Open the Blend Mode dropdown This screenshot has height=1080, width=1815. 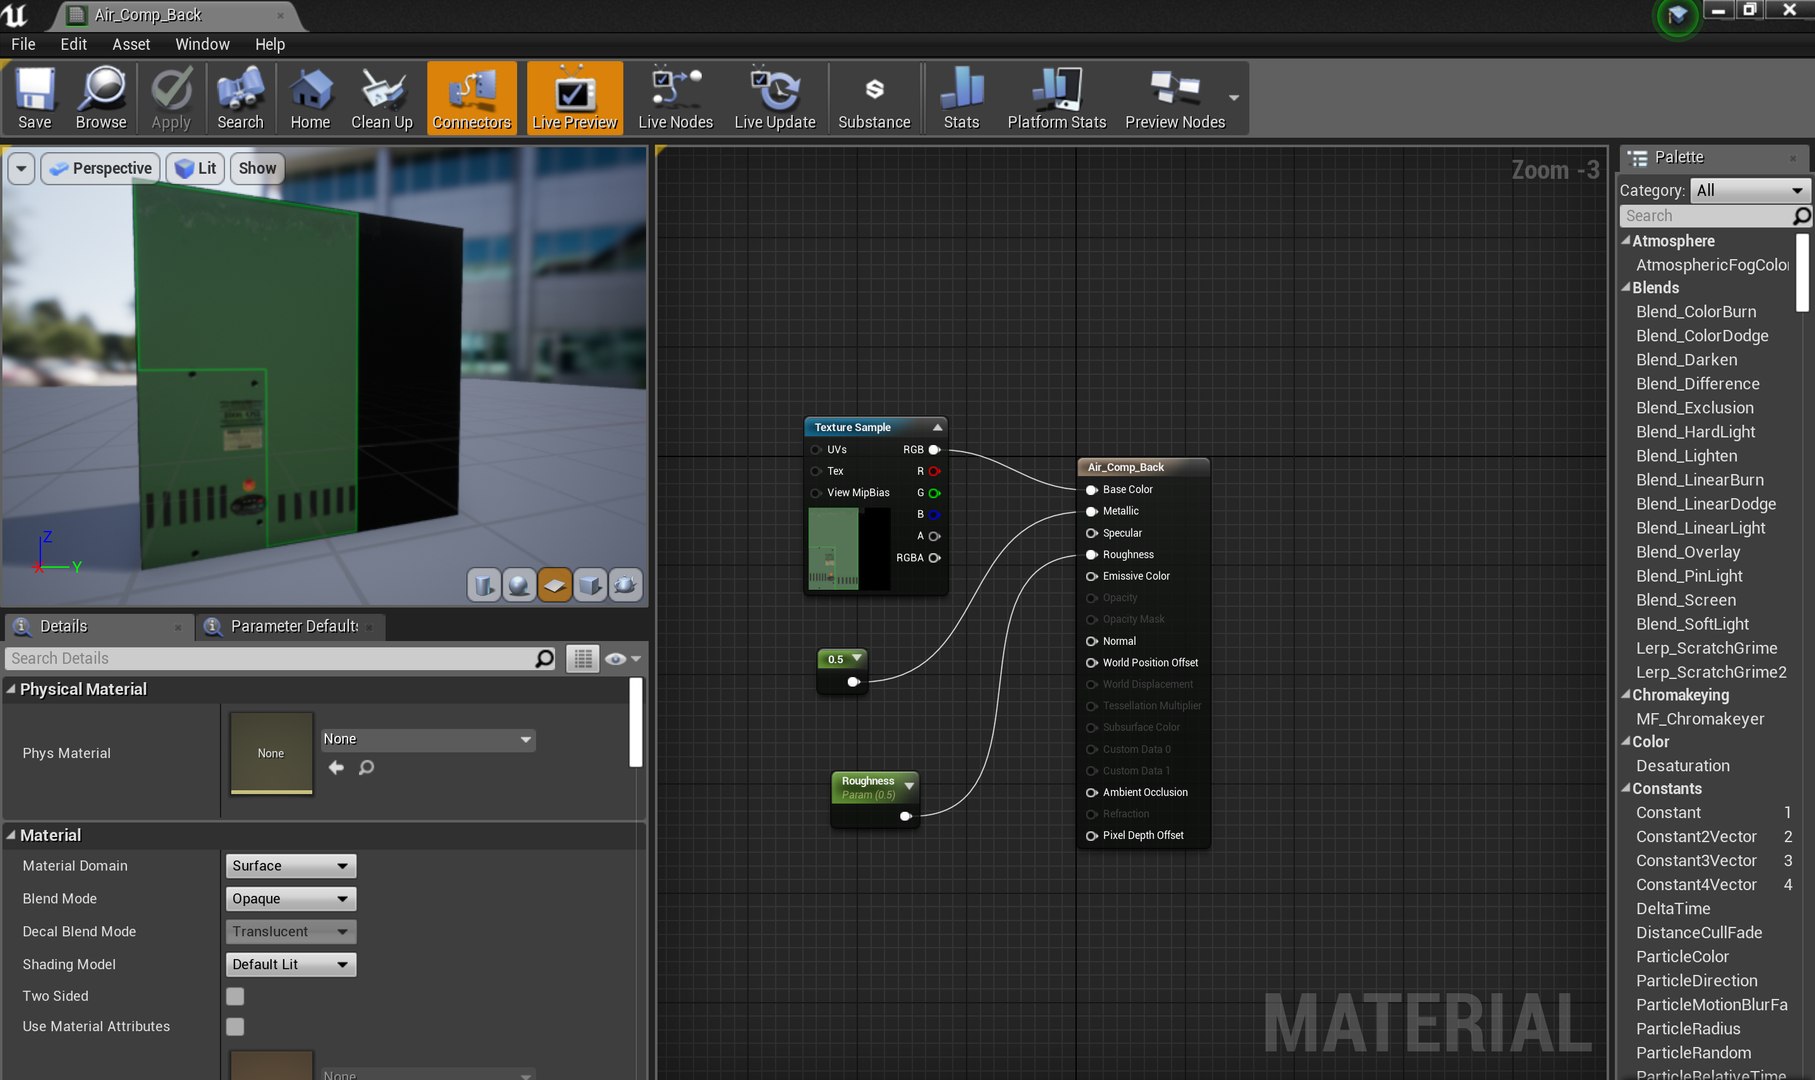click(x=290, y=899)
